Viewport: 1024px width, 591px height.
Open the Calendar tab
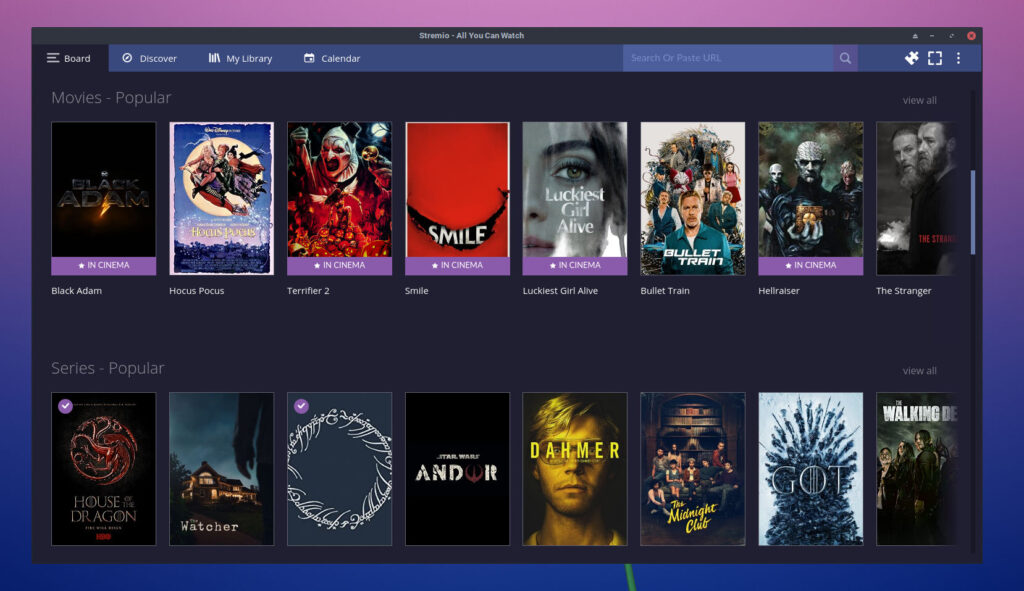tap(332, 58)
